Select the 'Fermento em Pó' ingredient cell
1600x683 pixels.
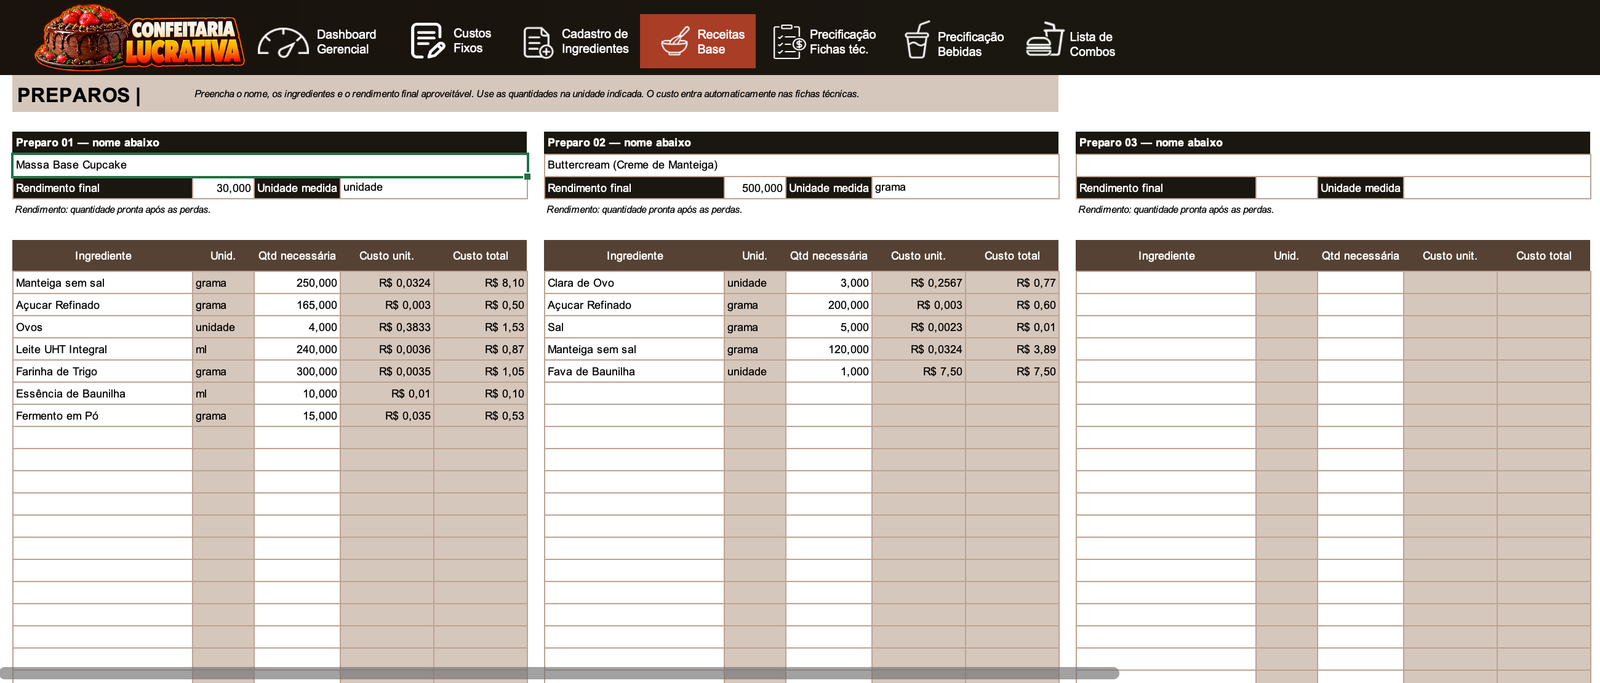click(102, 415)
